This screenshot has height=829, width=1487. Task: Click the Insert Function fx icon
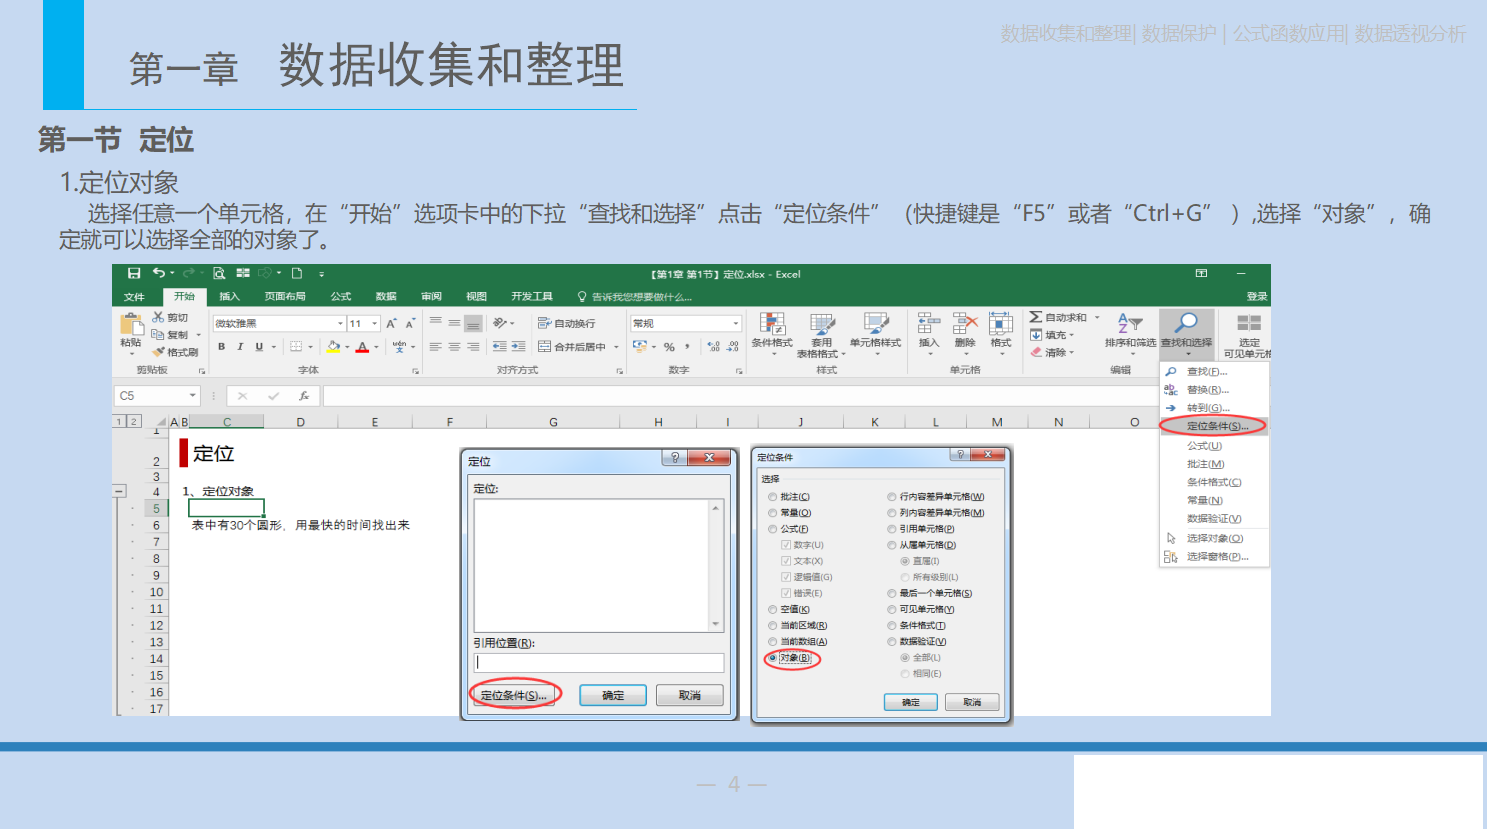(x=304, y=396)
